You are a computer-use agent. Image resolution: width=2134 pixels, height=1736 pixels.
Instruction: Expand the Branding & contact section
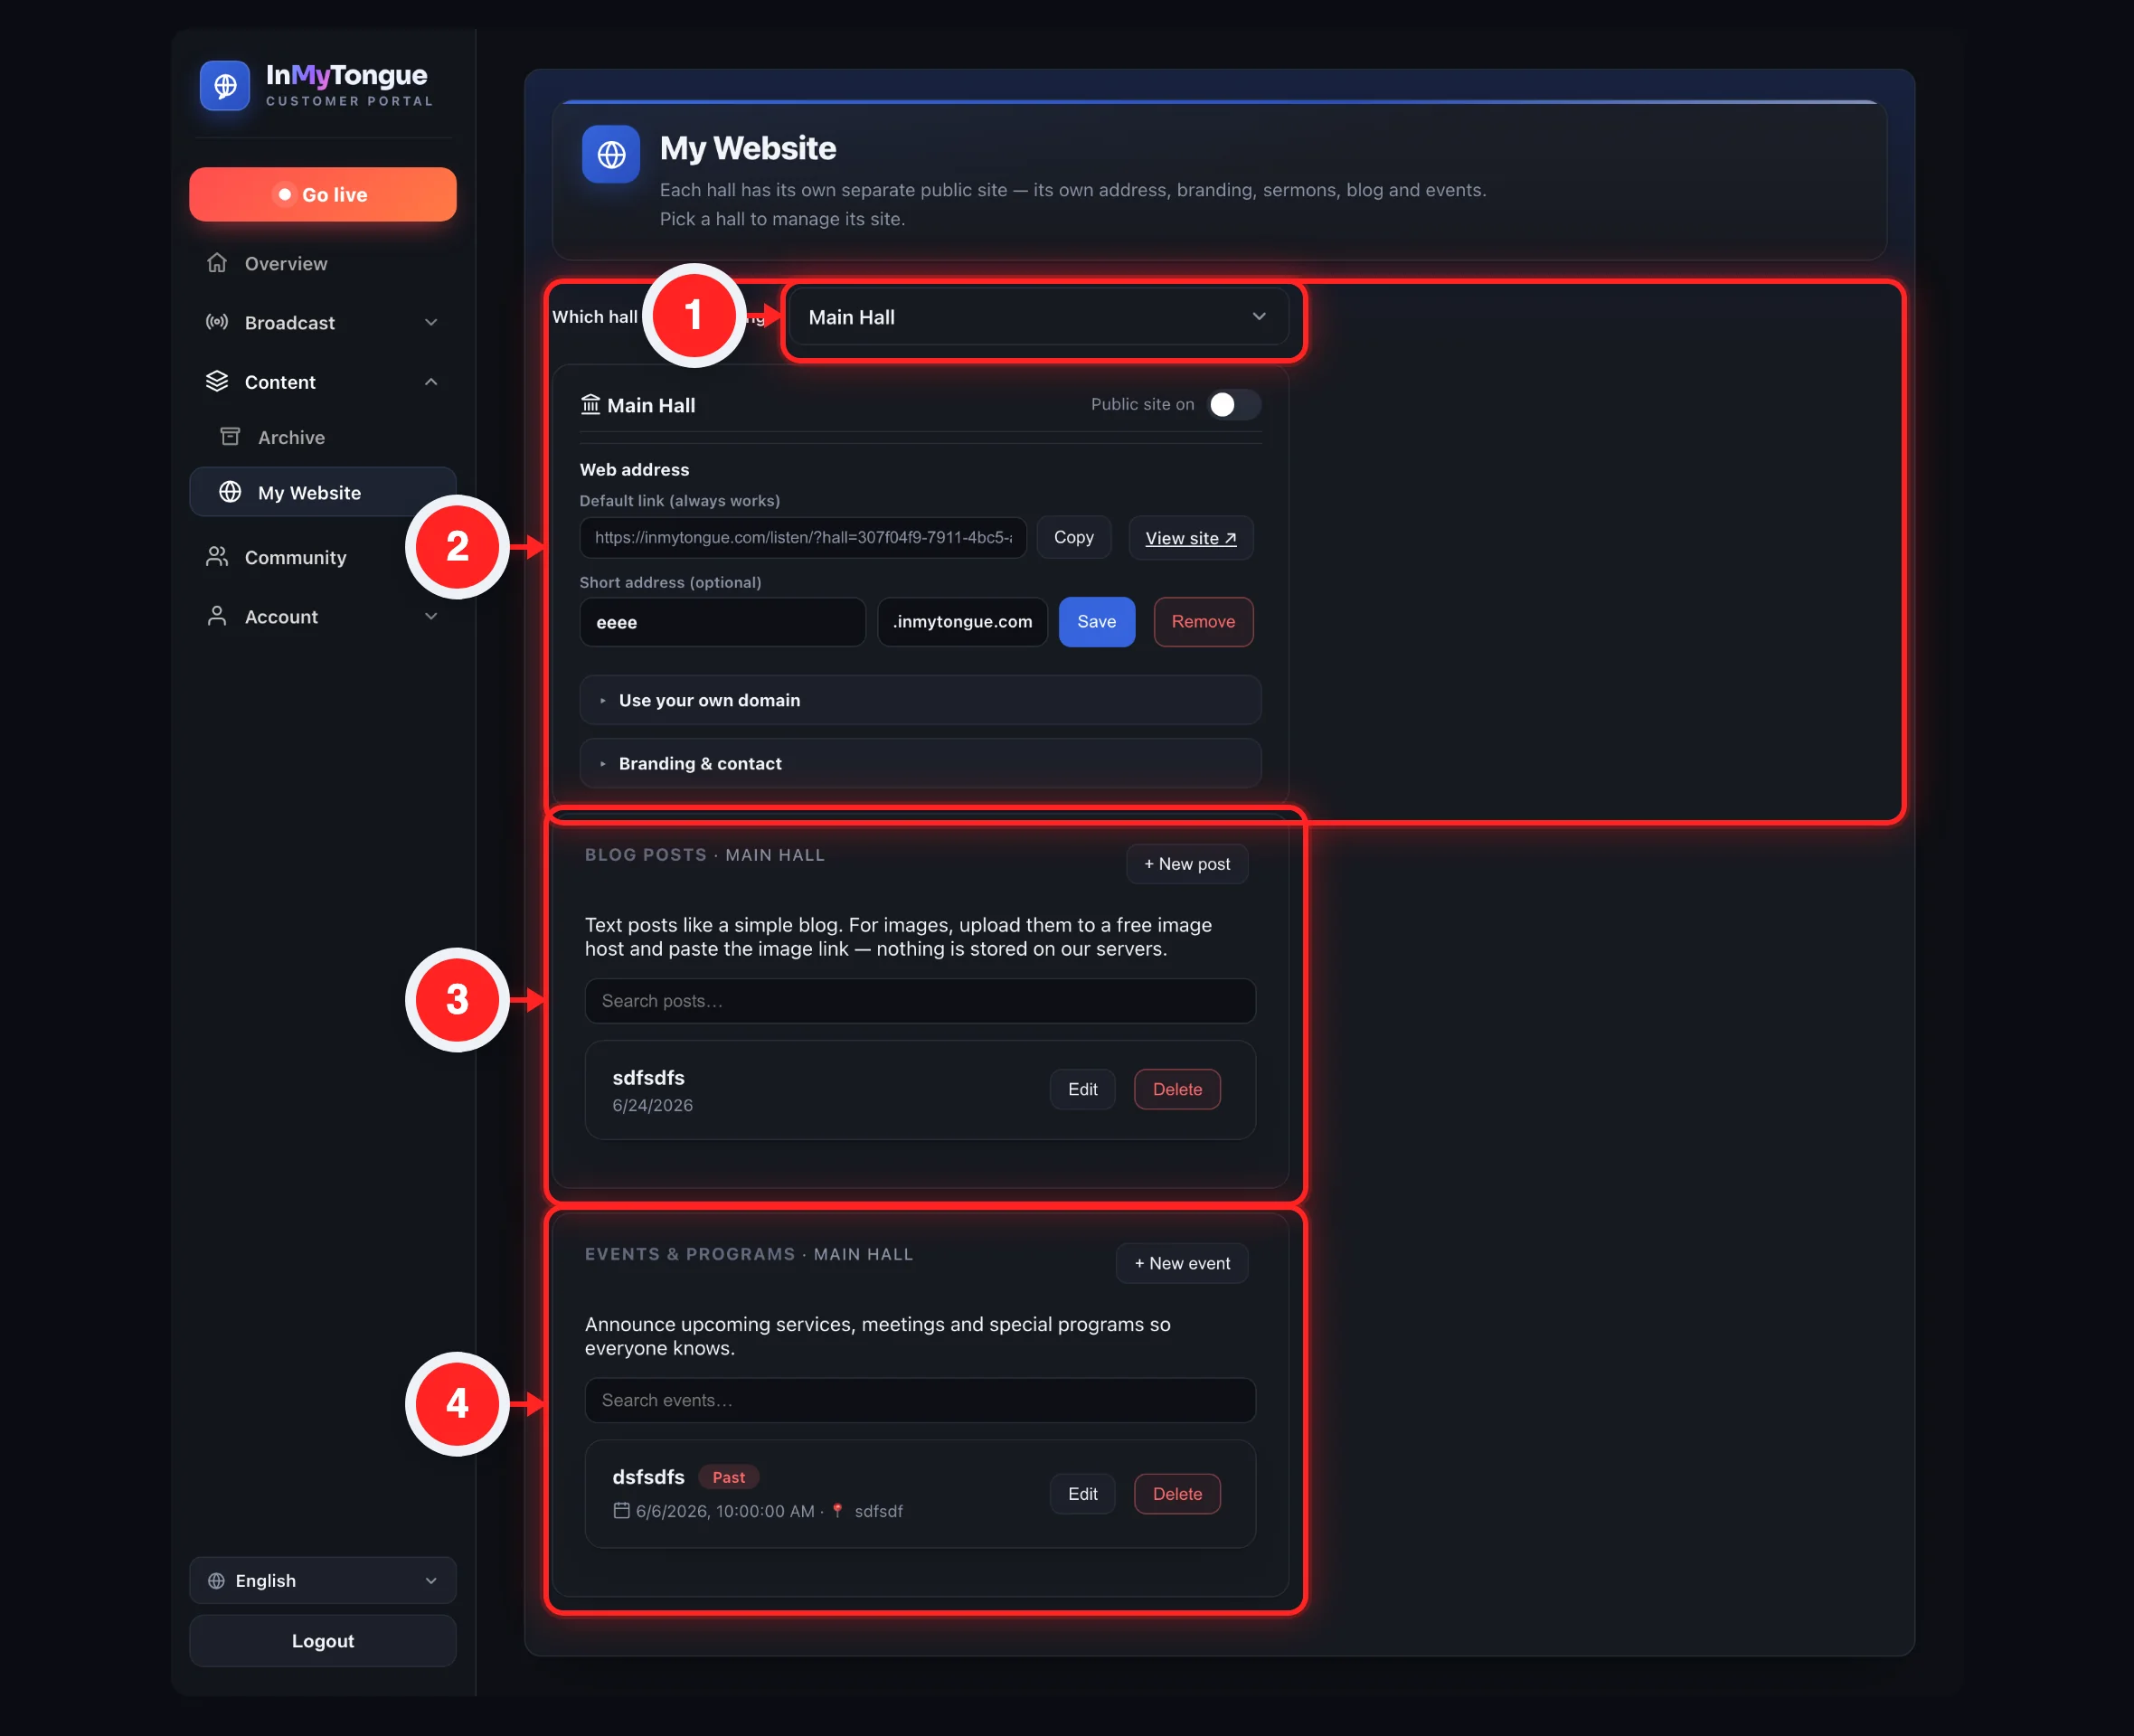[x=920, y=763]
